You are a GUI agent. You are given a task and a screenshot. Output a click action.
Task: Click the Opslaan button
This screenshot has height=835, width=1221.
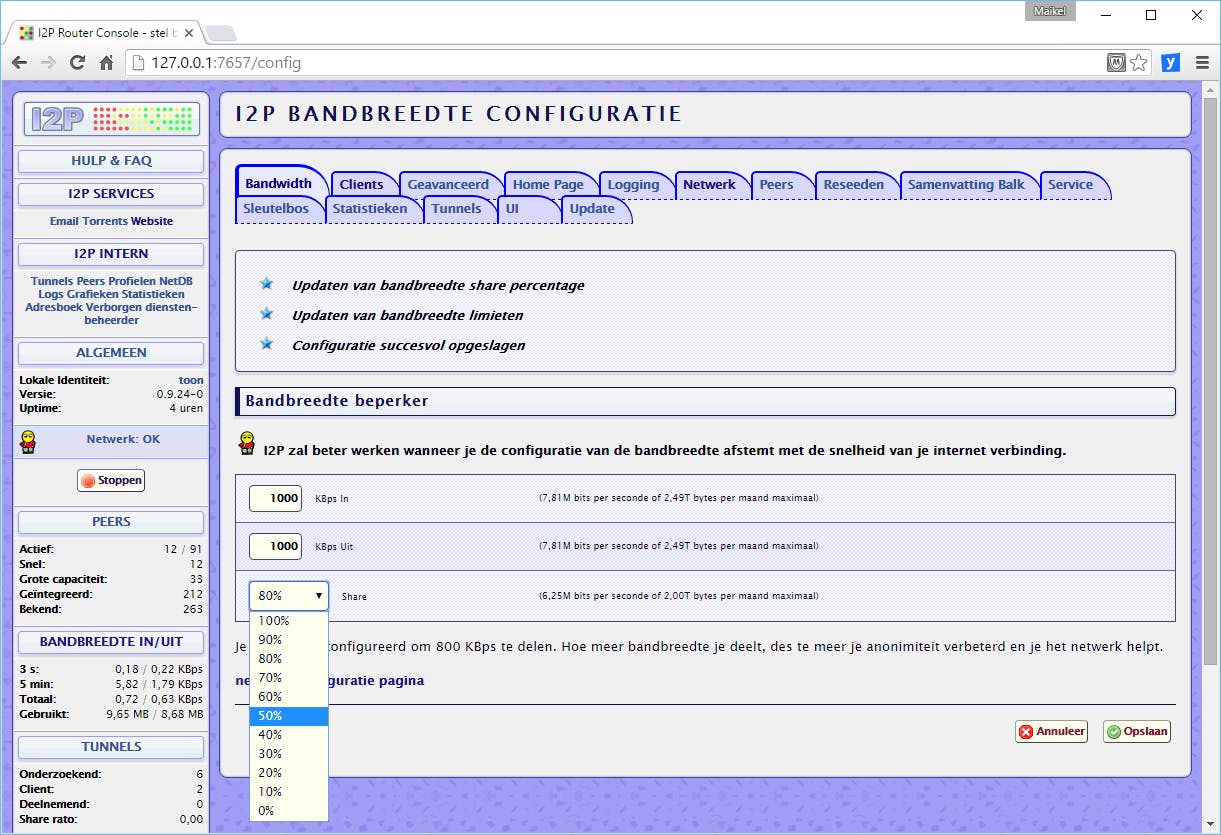pos(1136,731)
